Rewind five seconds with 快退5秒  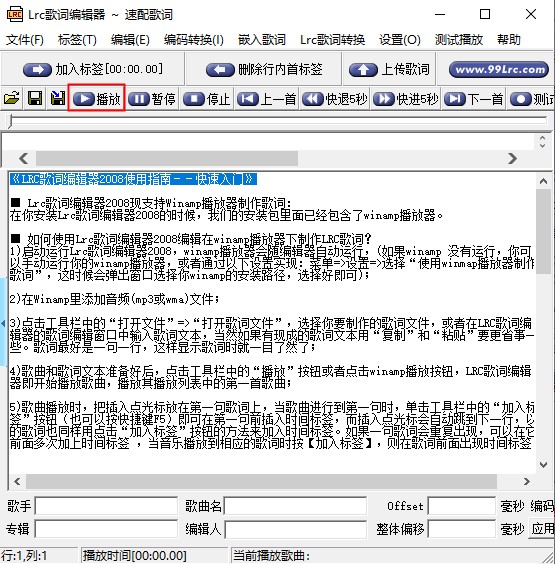tap(335, 99)
